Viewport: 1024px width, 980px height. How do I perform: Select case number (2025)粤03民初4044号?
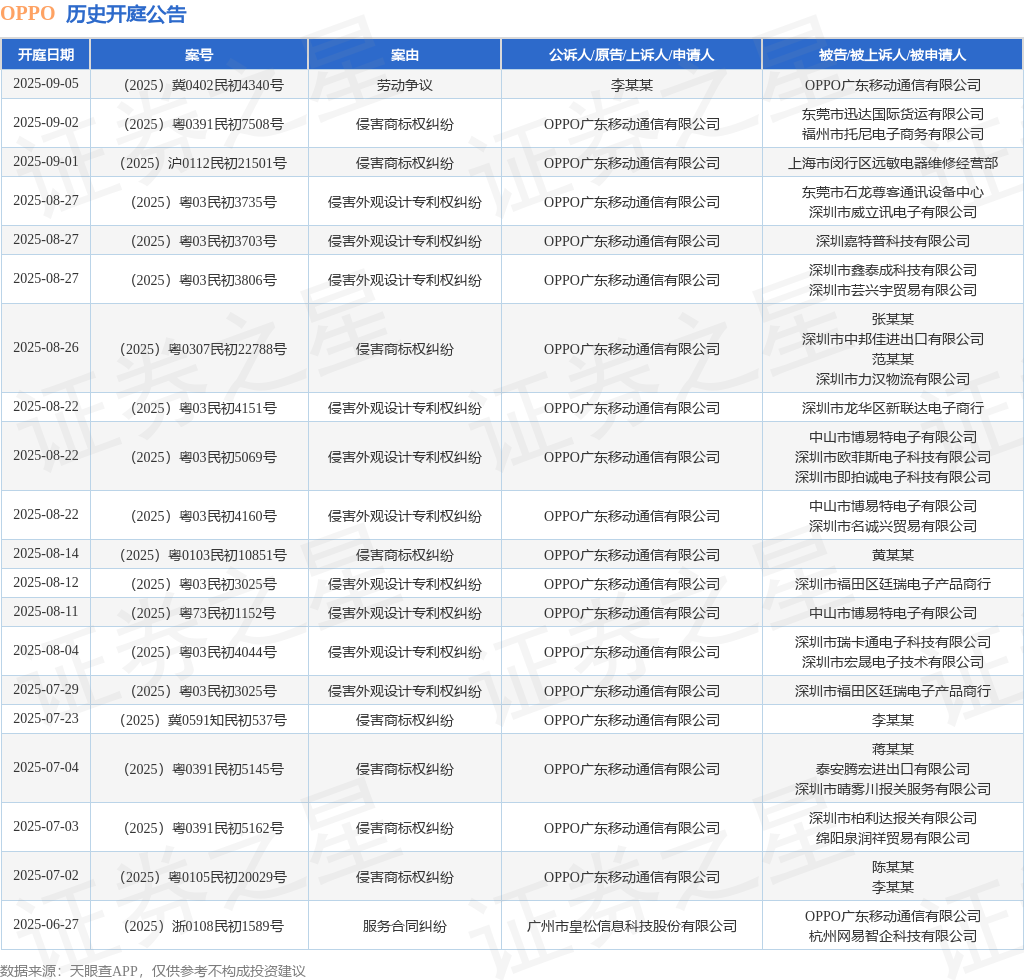coord(203,652)
